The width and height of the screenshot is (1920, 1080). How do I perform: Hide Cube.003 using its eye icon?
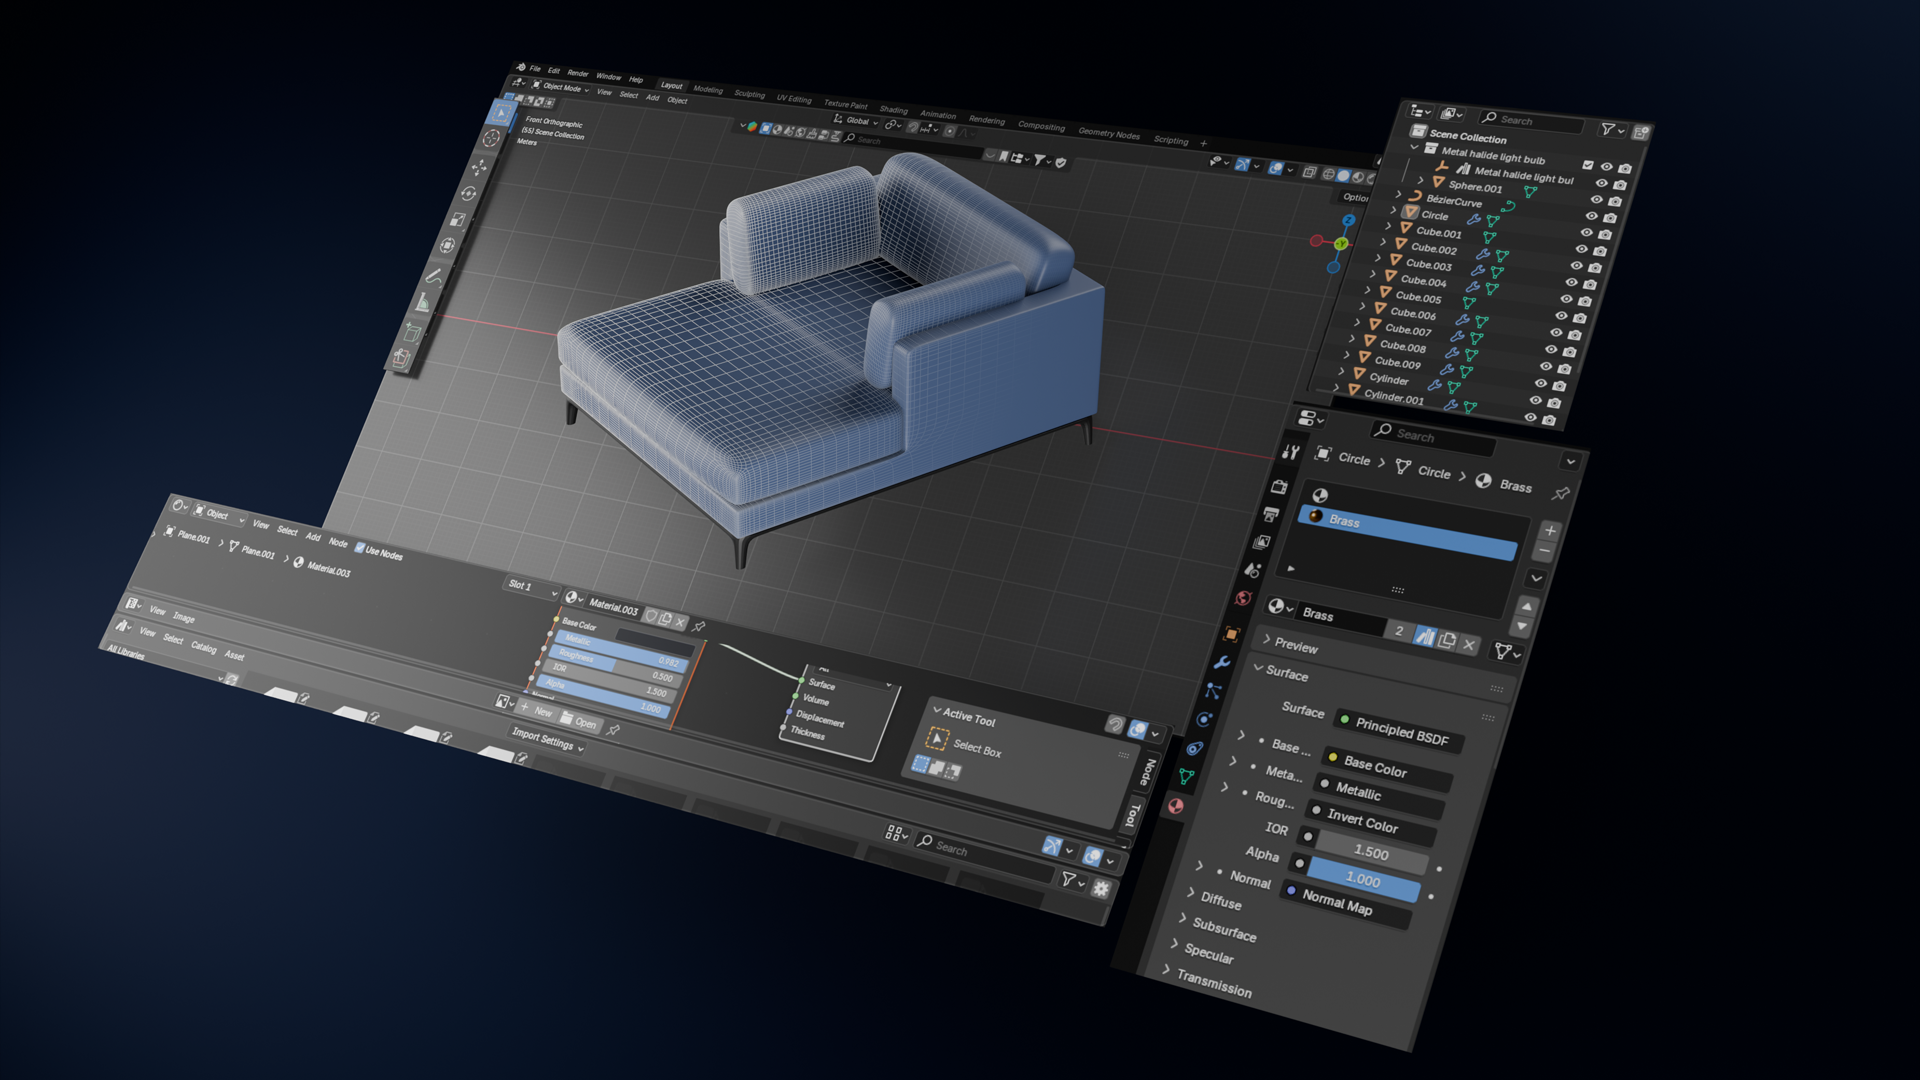1576,266
